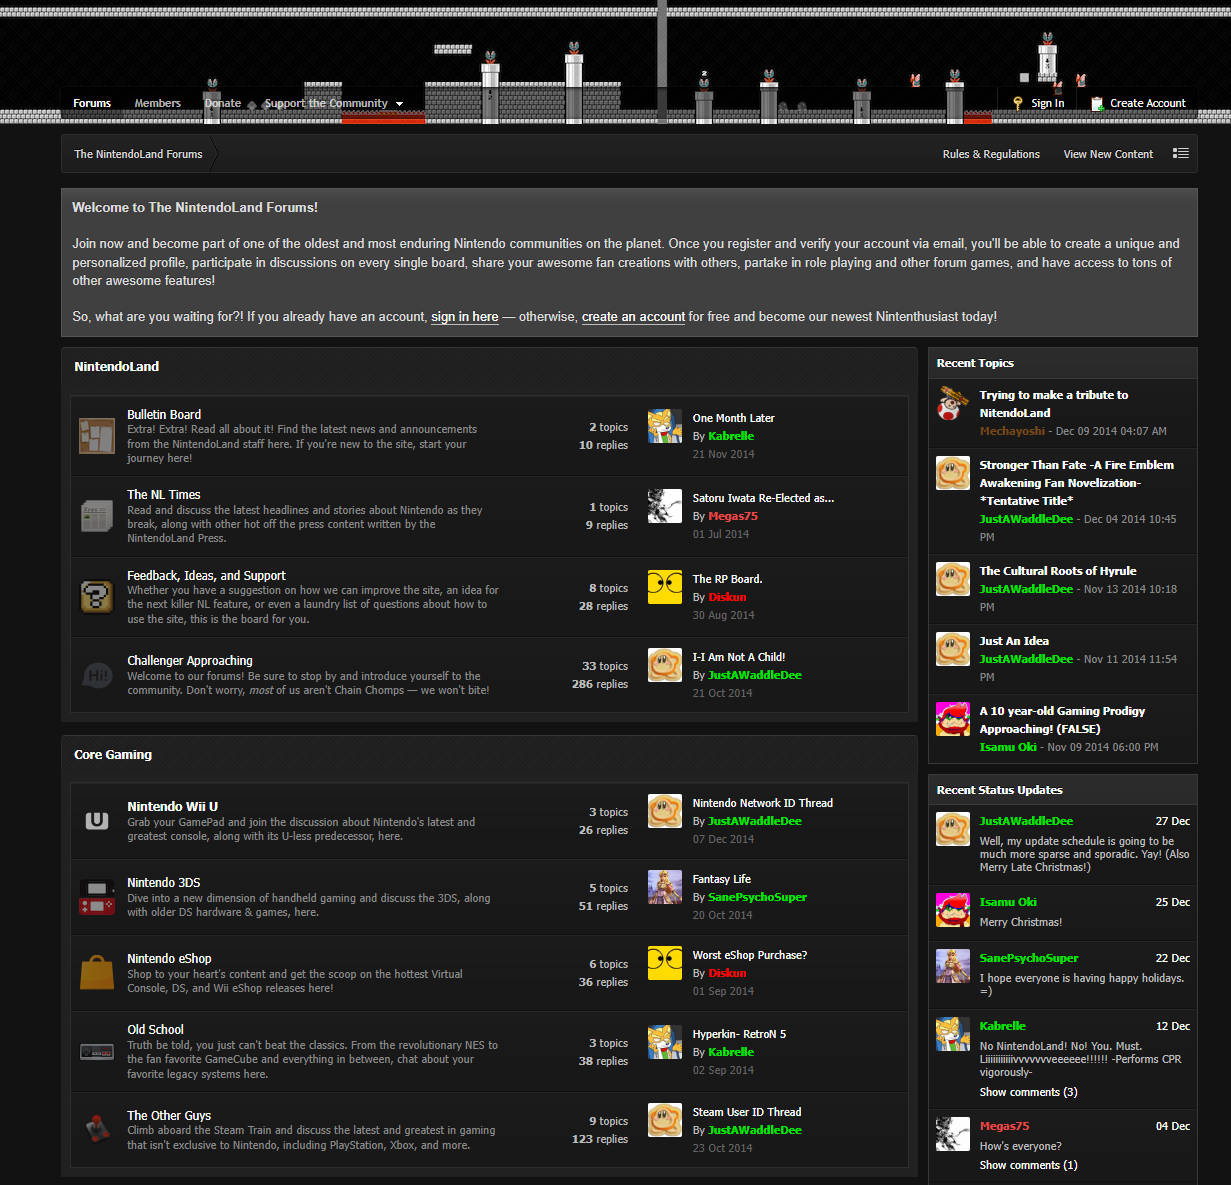The height and width of the screenshot is (1185, 1231).
Task: Click Megas75's avatar in status updates
Action: point(953,1134)
